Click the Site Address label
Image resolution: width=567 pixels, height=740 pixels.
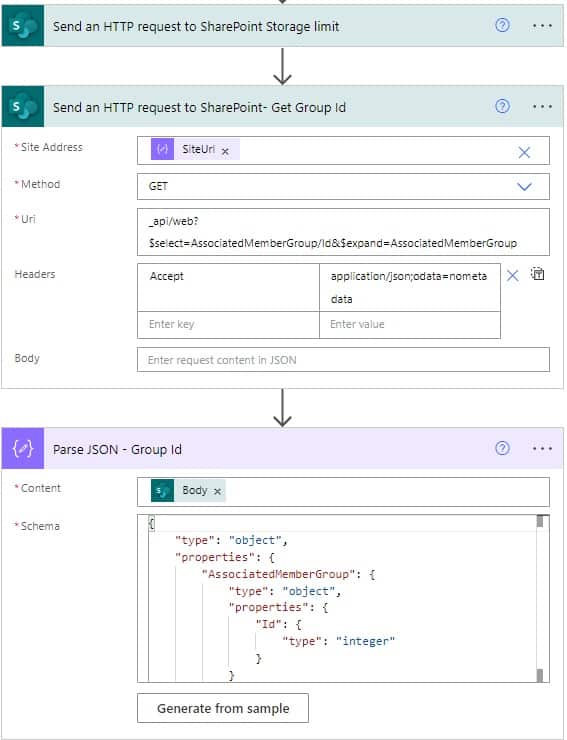[x=49, y=147]
